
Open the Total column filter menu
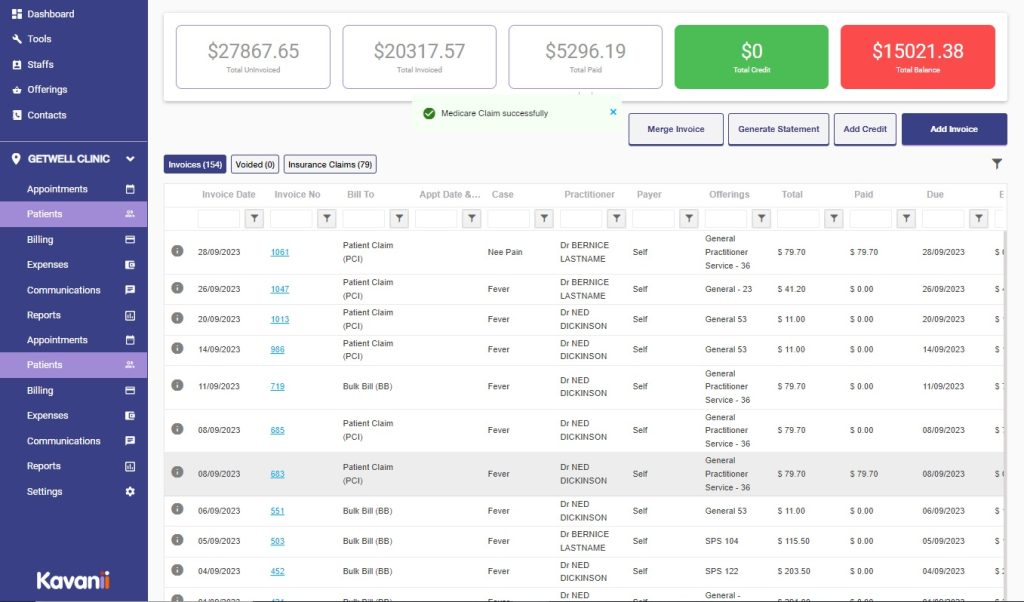[833, 218]
